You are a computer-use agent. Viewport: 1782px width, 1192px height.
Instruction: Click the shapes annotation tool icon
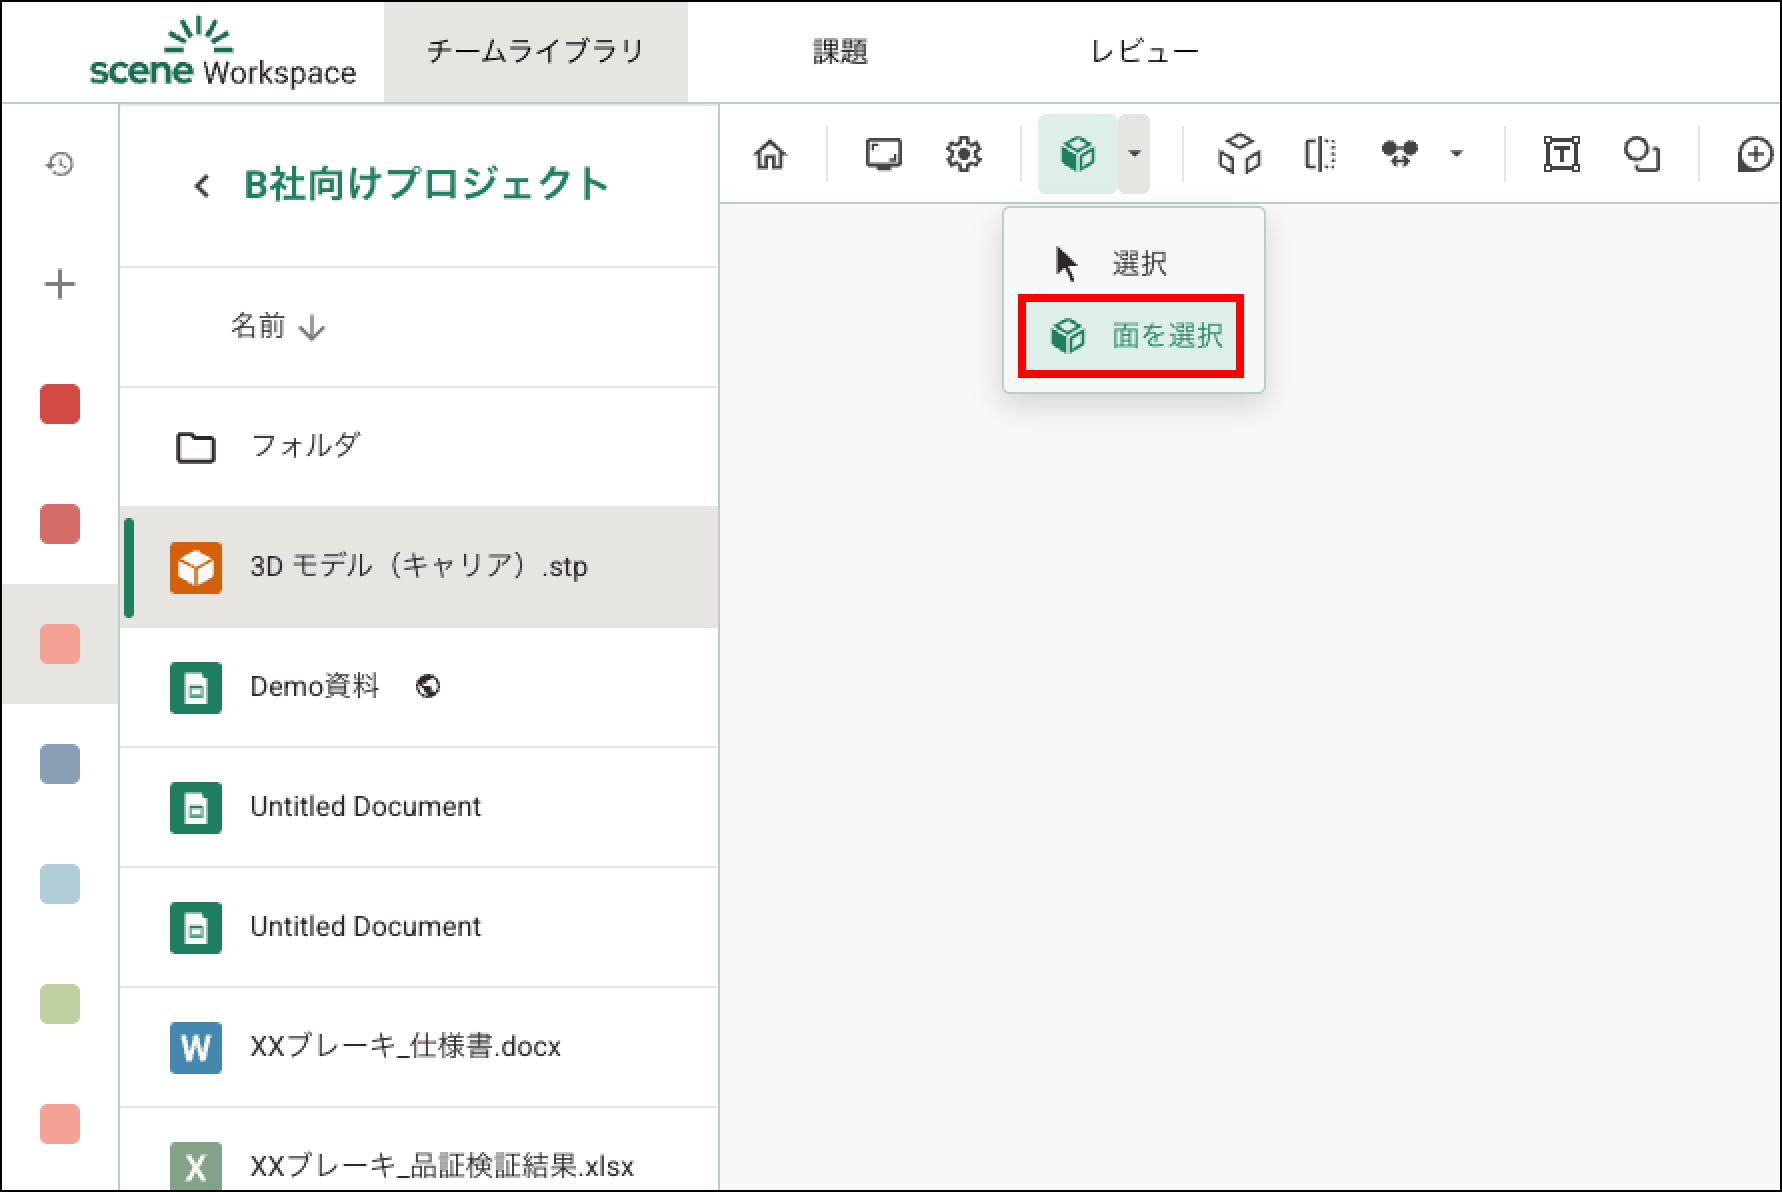1641,155
